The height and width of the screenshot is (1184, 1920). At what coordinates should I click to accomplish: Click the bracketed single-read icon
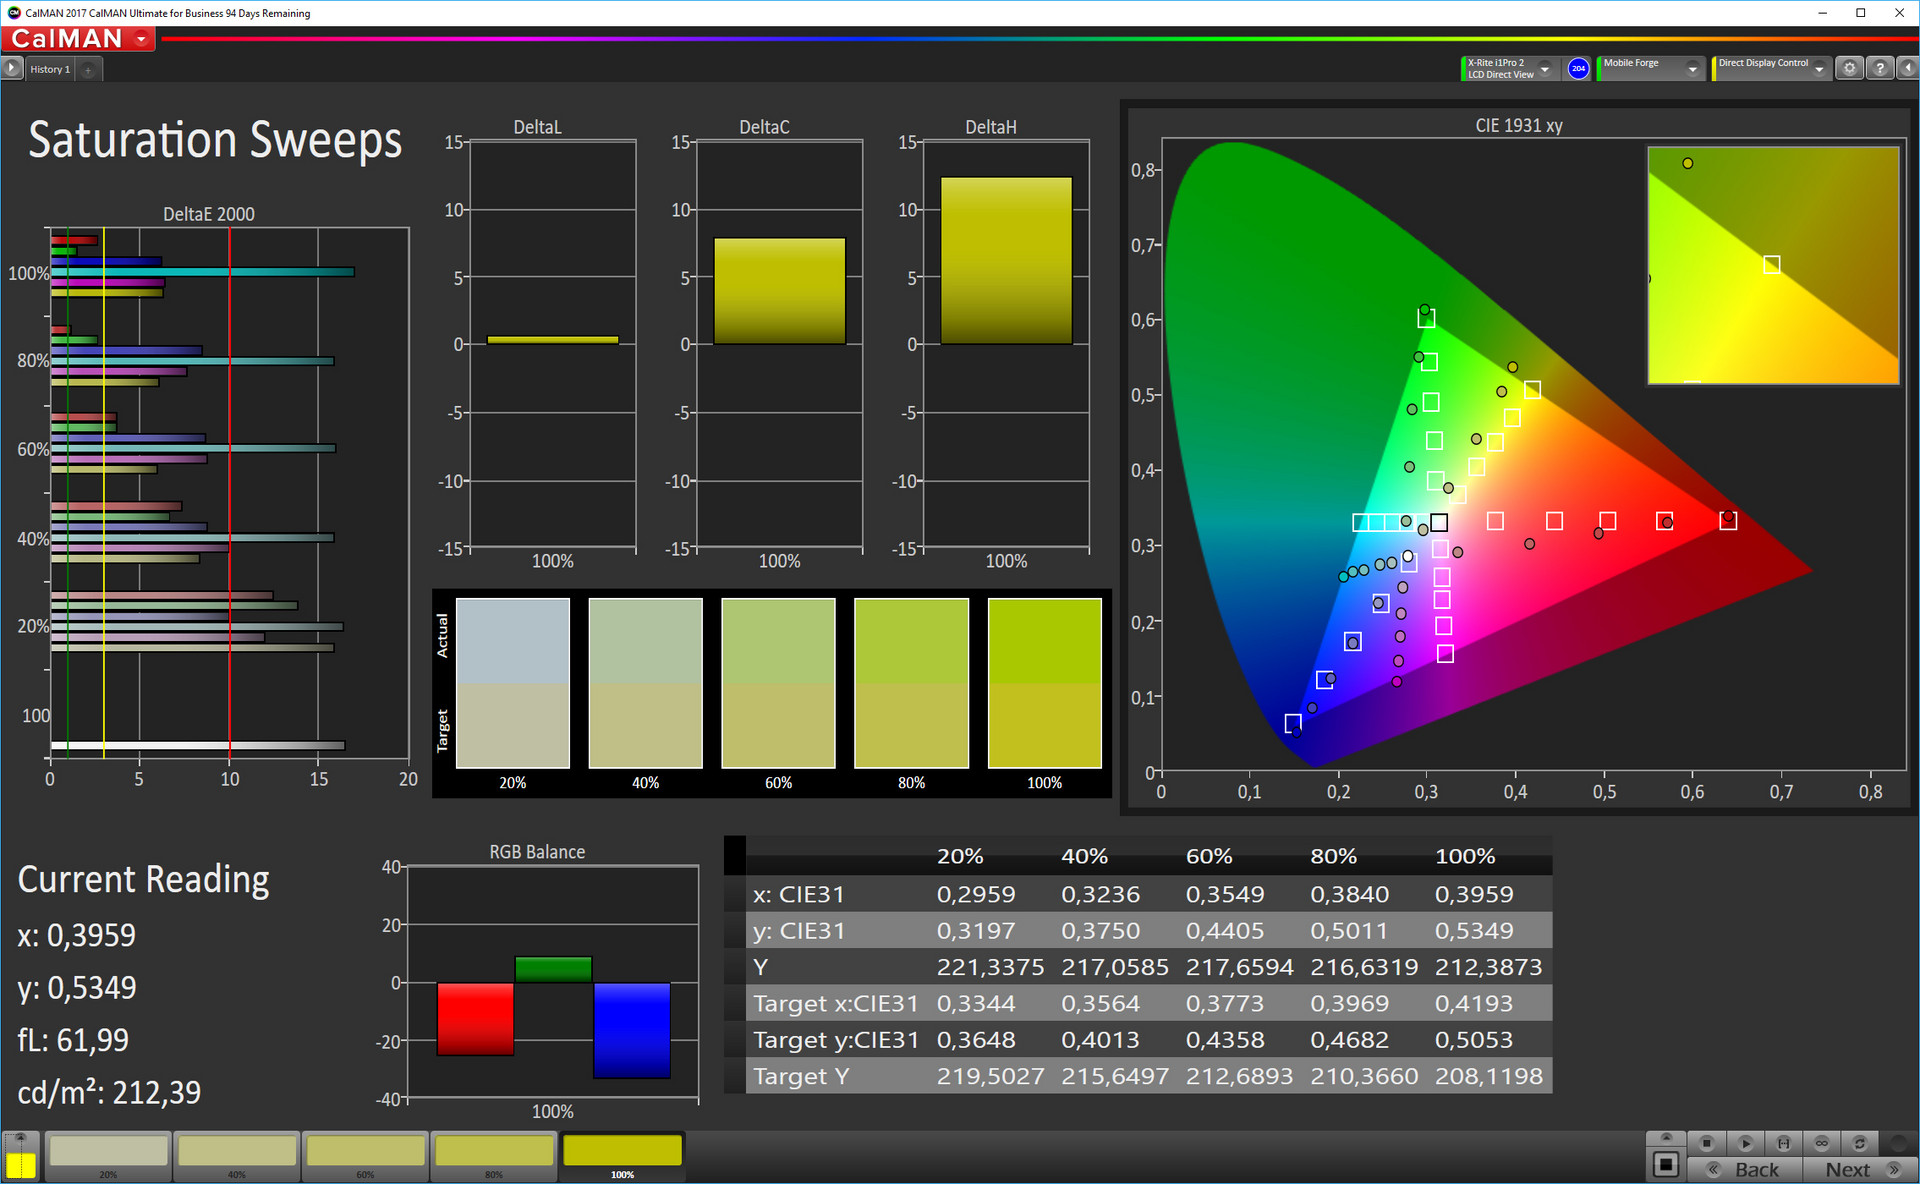(1783, 1143)
